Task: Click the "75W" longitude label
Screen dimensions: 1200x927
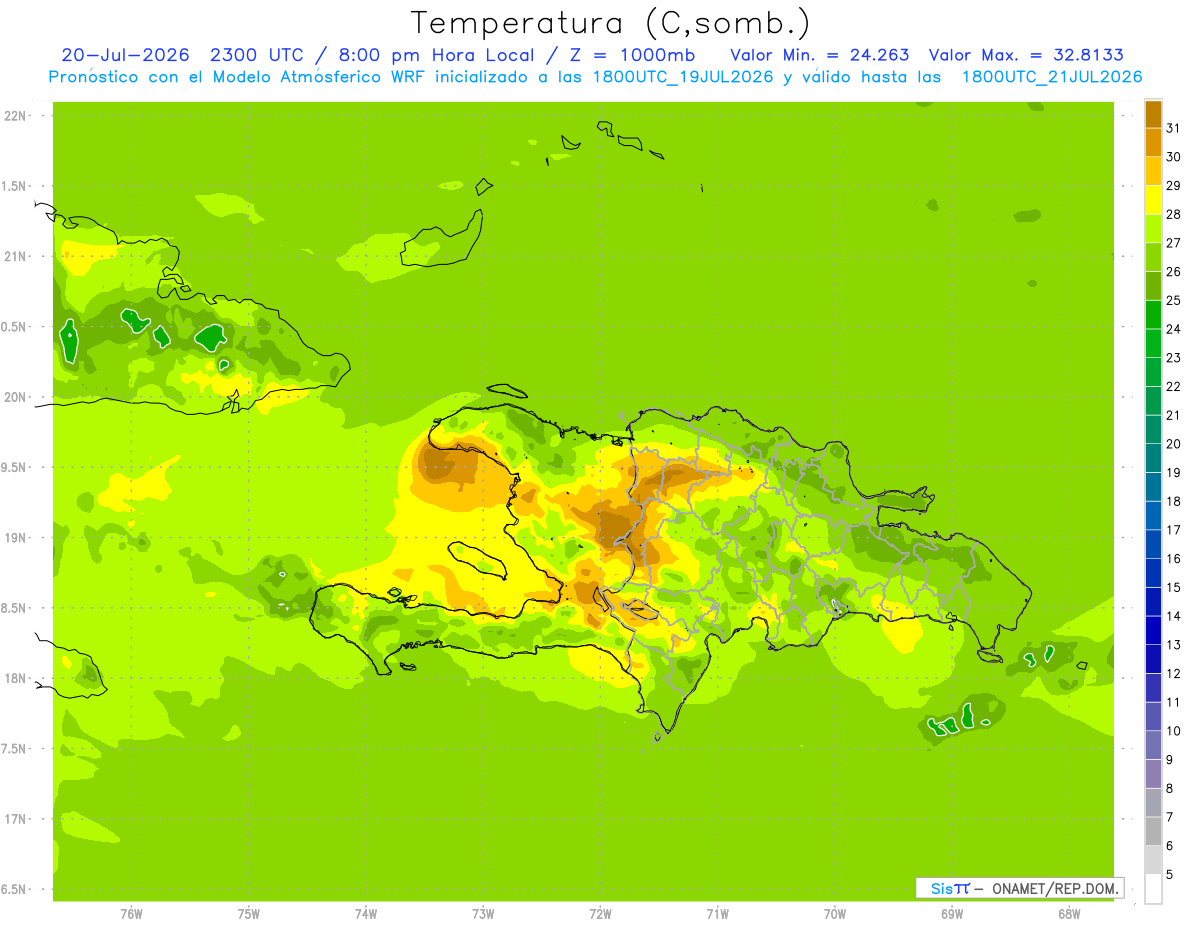Action: coord(249,914)
